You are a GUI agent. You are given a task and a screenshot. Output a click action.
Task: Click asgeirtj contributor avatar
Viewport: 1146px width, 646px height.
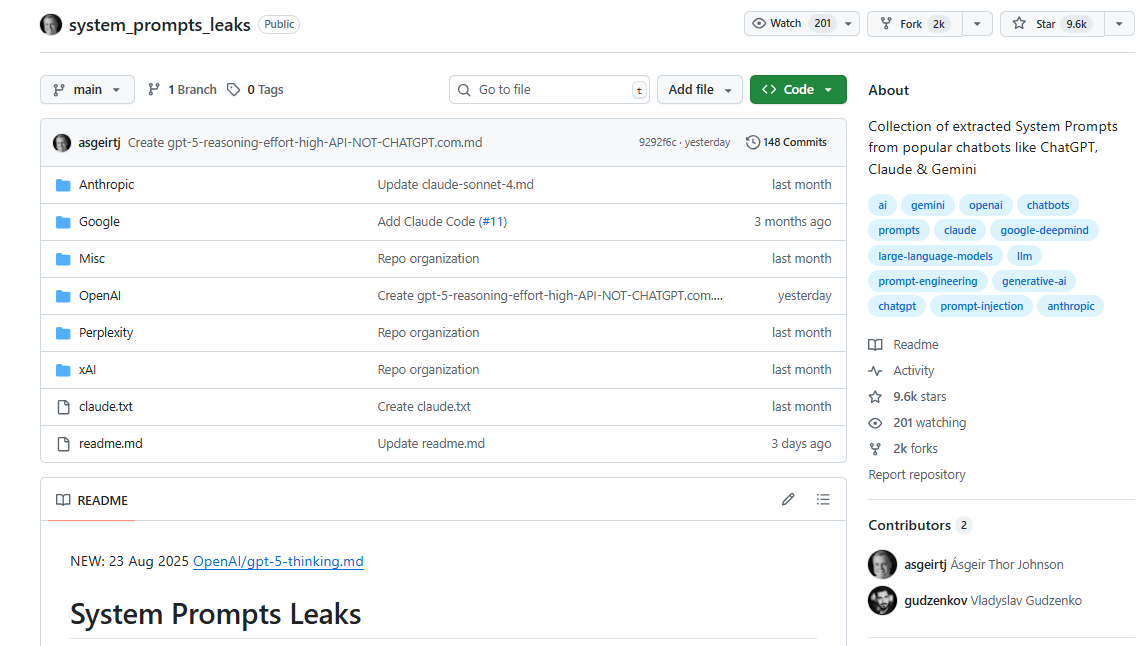[x=882, y=564]
